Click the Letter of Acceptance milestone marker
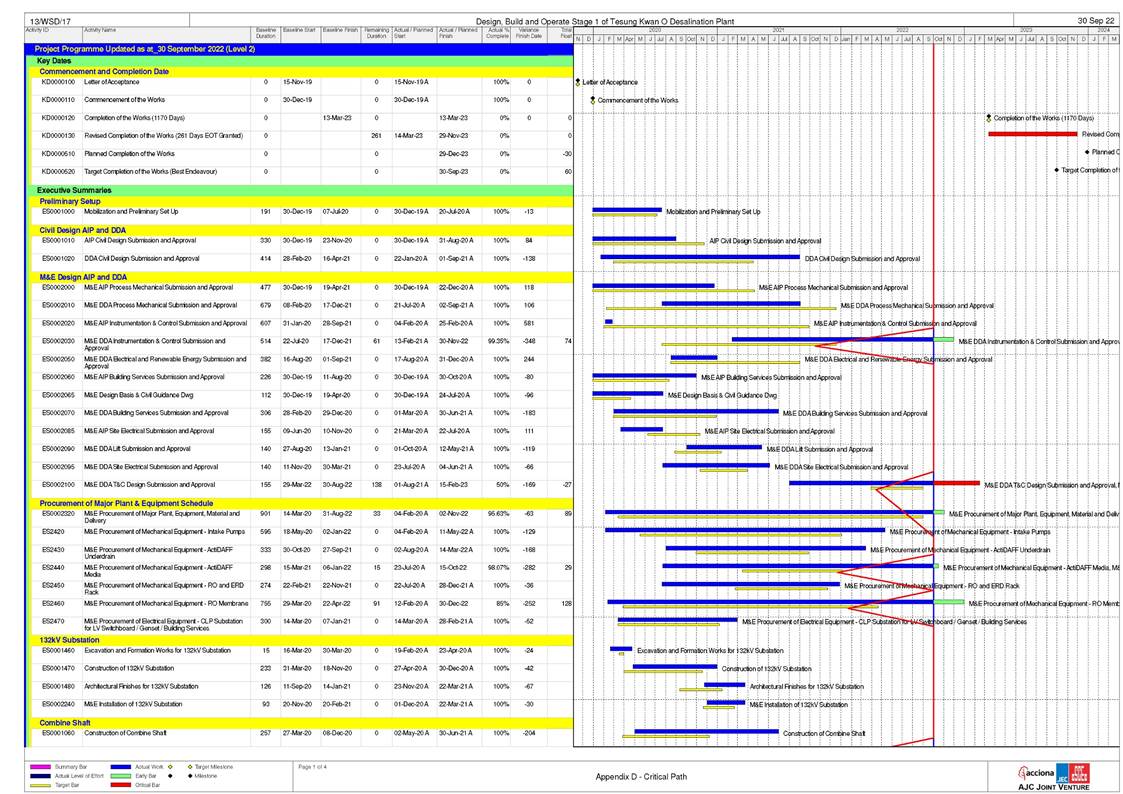1123x794 pixels. [x=578, y=82]
